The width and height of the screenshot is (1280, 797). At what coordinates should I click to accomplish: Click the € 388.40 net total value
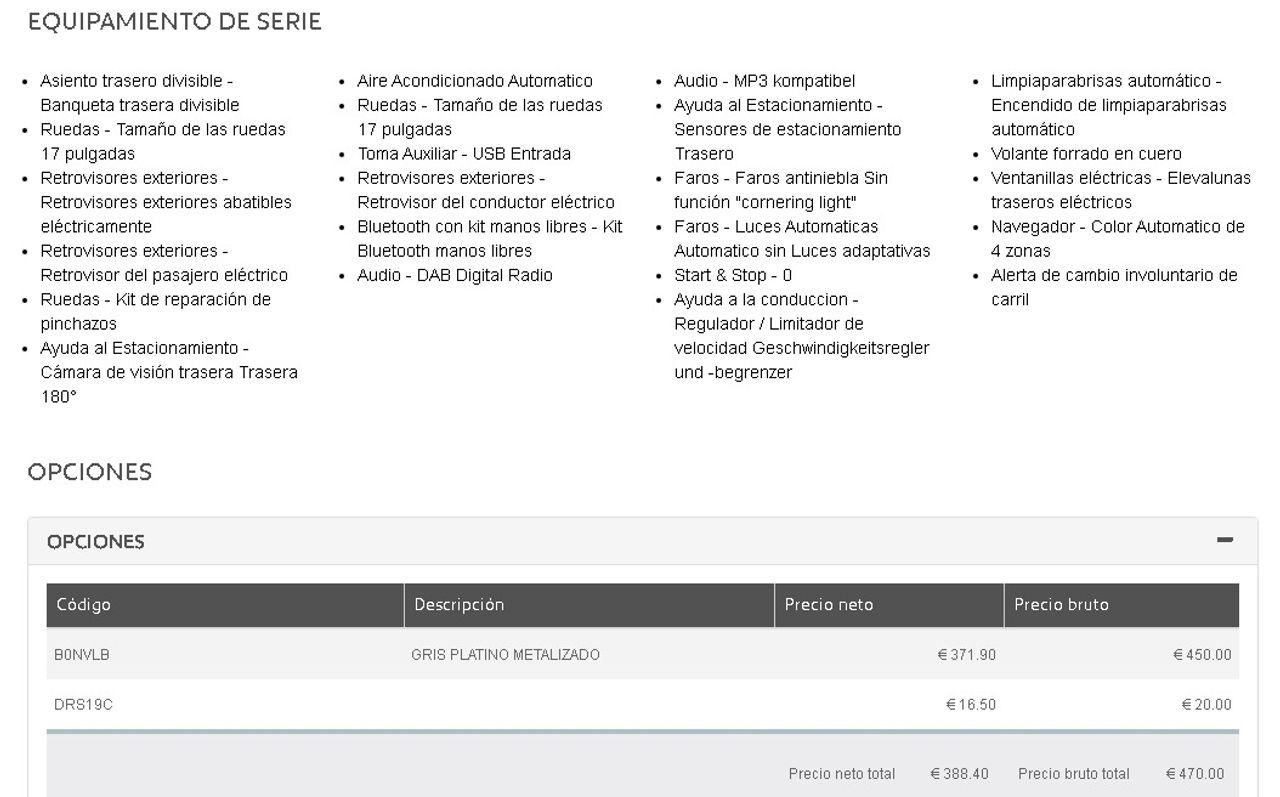pyautogui.click(x=959, y=774)
